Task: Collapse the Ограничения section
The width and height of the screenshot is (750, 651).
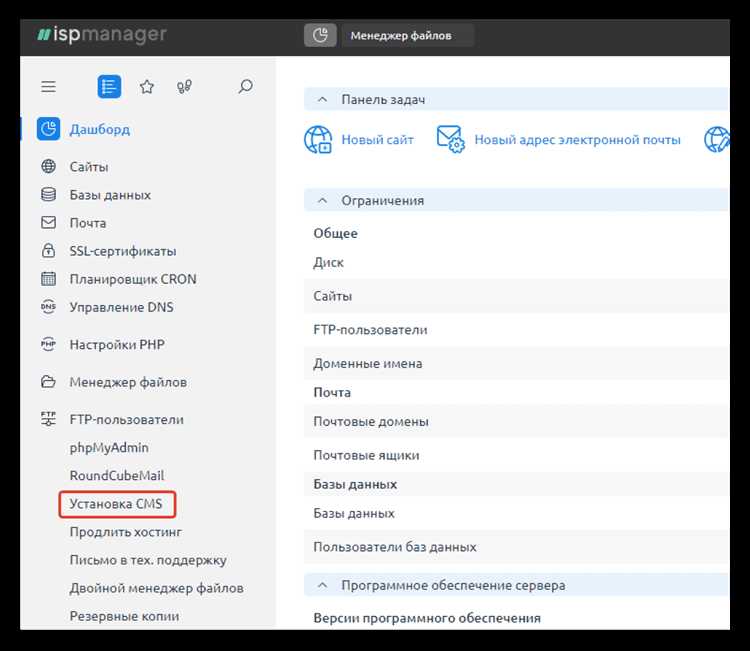Action: pyautogui.click(x=322, y=200)
